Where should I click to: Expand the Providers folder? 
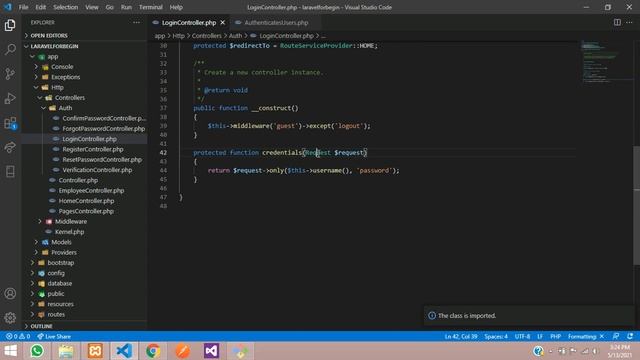click(x=85, y=252)
